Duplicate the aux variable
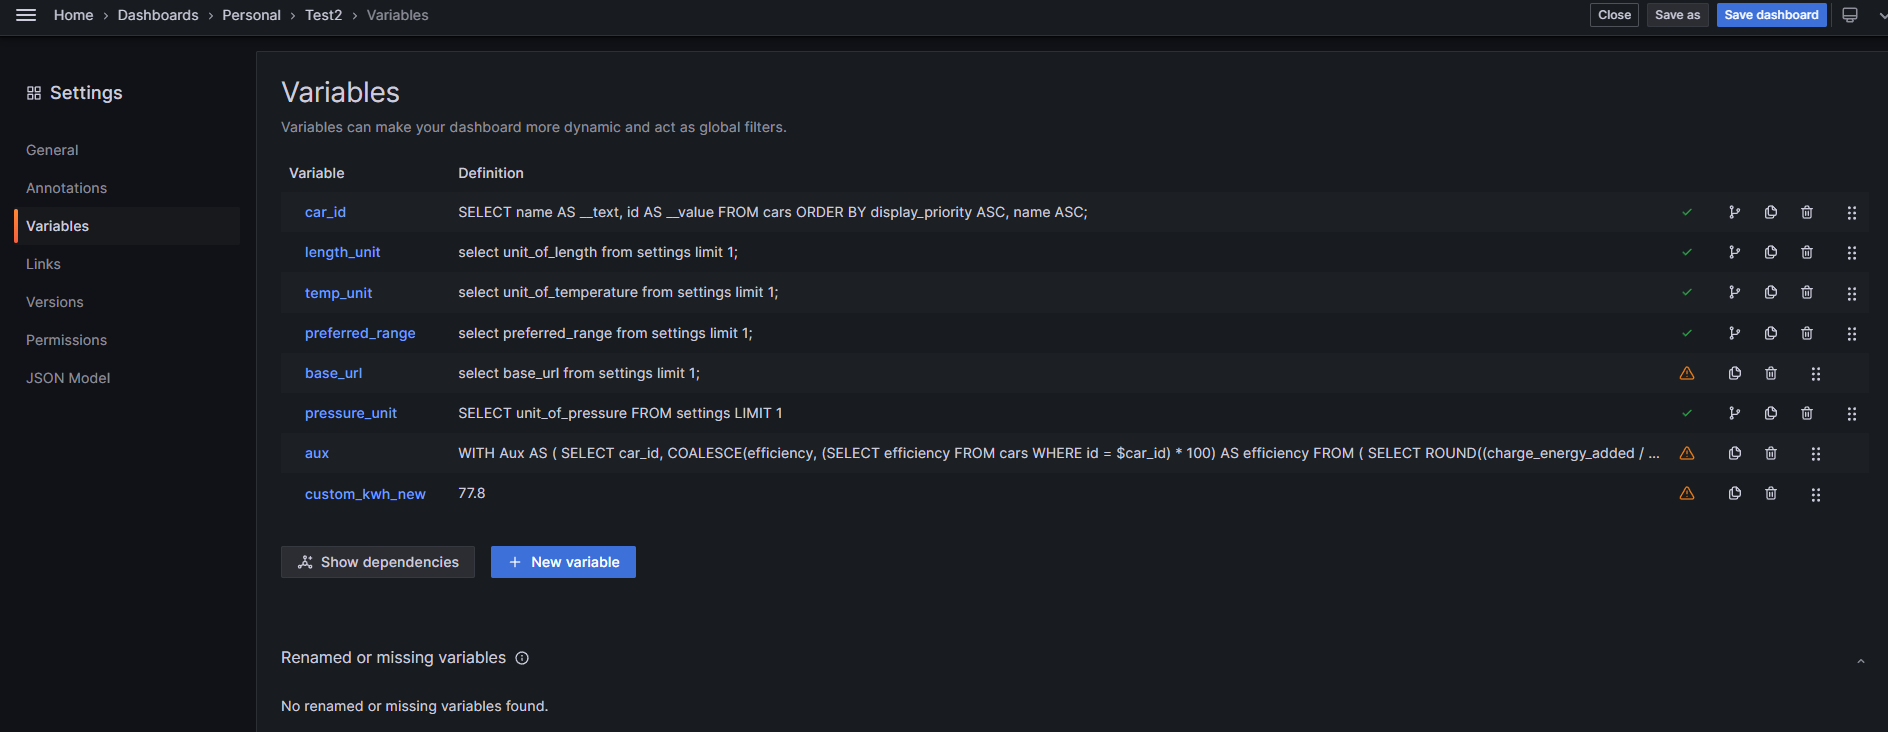The image size is (1888, 732). pos(1735,453)
